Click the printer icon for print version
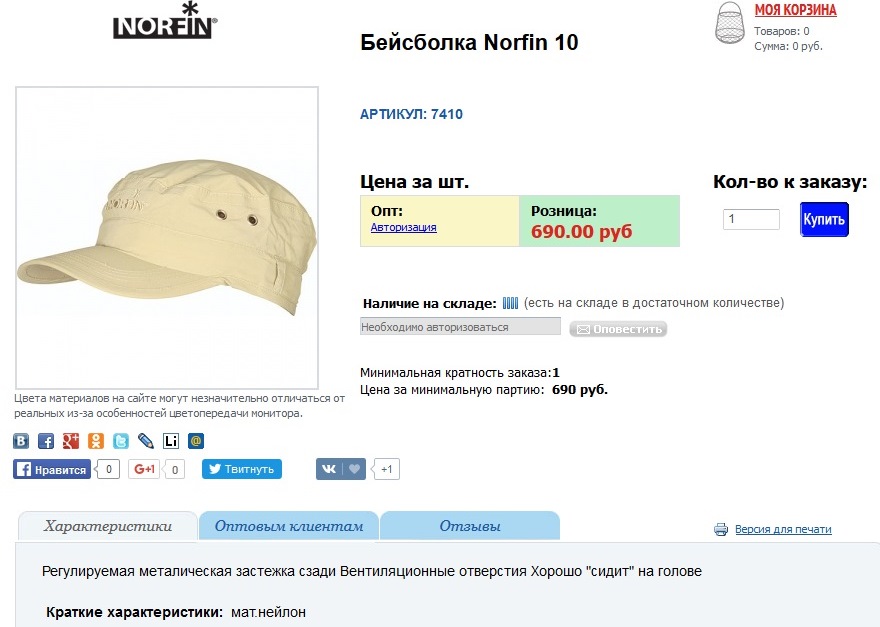Screen dimensions: 880x627 point(721,529)
